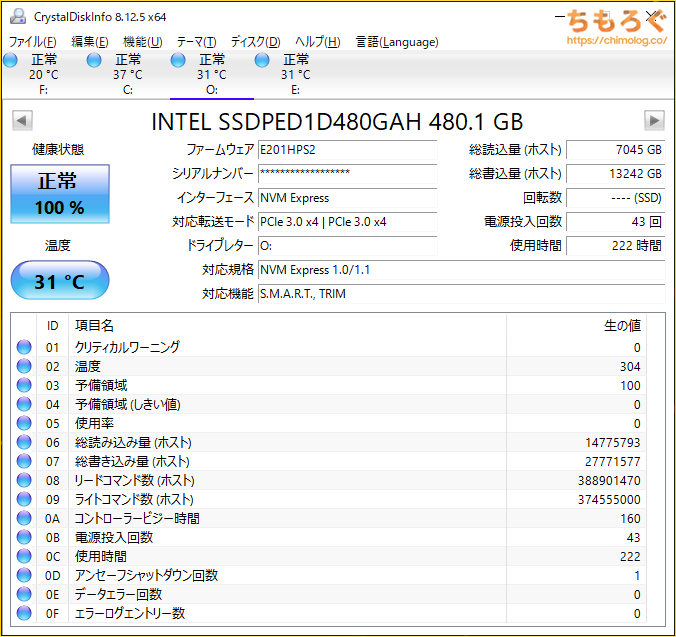Select the C: drive at 37 °C
This screenshot has width=676, height=637.
click(128, 74)
